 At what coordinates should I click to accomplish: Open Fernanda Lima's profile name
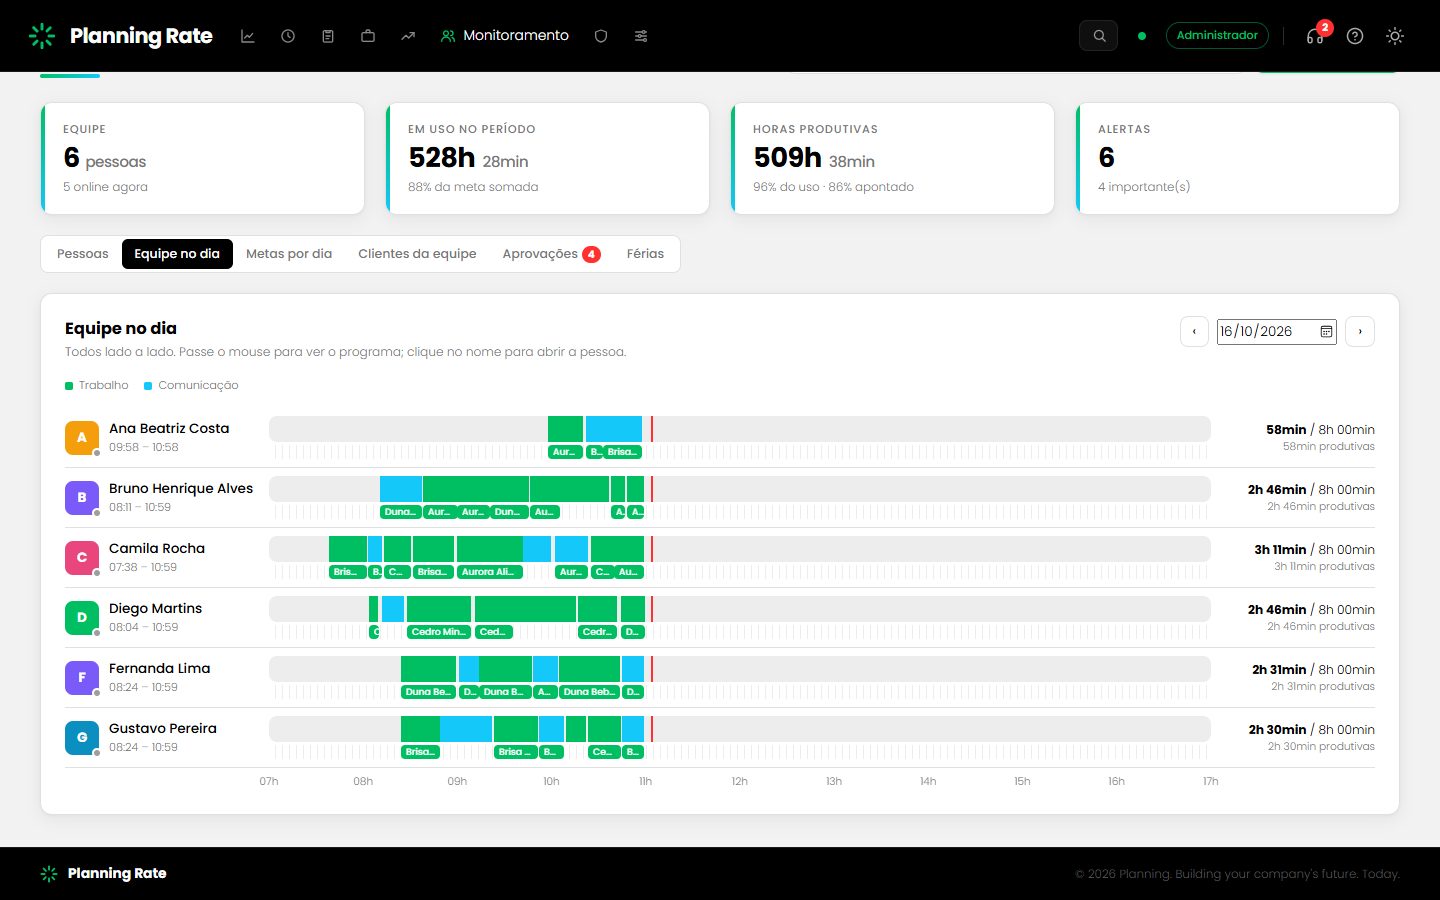[160, 668]
